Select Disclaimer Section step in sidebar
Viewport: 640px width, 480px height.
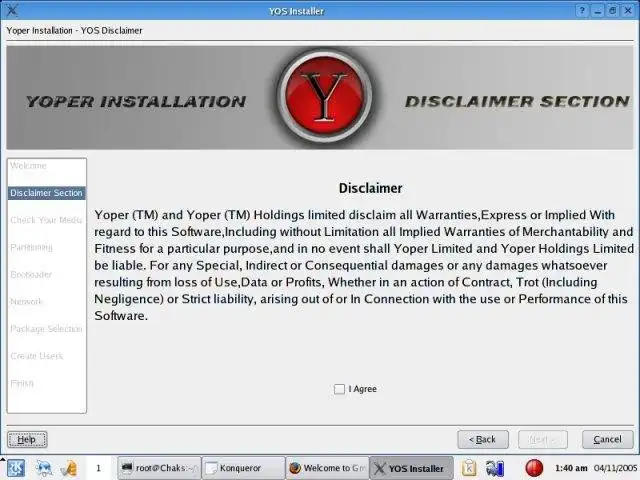pos(47,193)
